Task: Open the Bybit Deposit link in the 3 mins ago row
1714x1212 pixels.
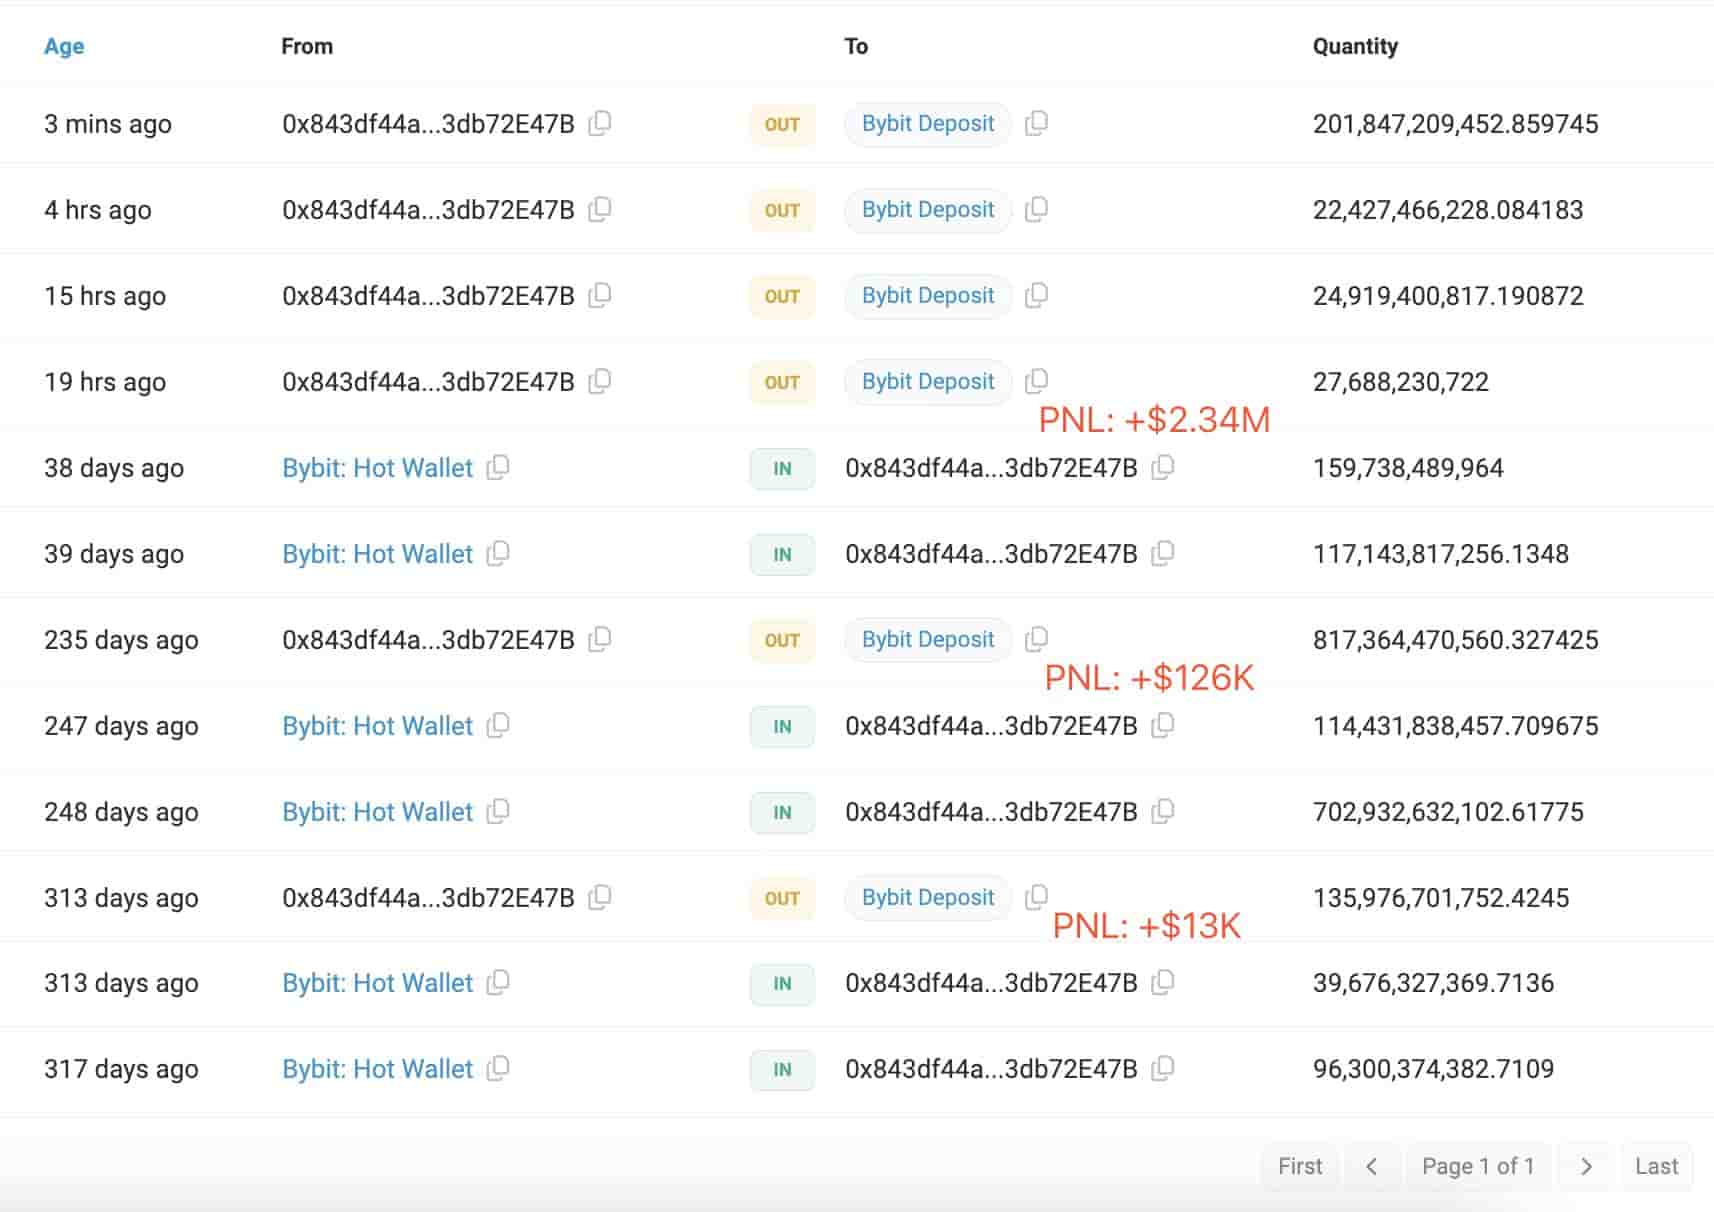Action: pos(927,124)
